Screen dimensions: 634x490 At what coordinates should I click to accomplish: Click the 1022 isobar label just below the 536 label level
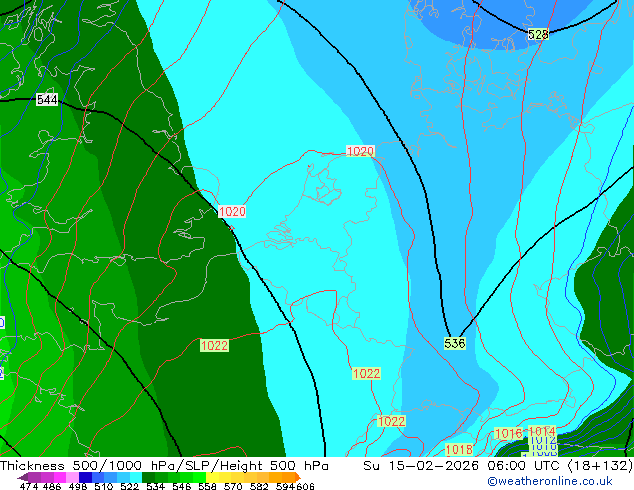point(366,373)
